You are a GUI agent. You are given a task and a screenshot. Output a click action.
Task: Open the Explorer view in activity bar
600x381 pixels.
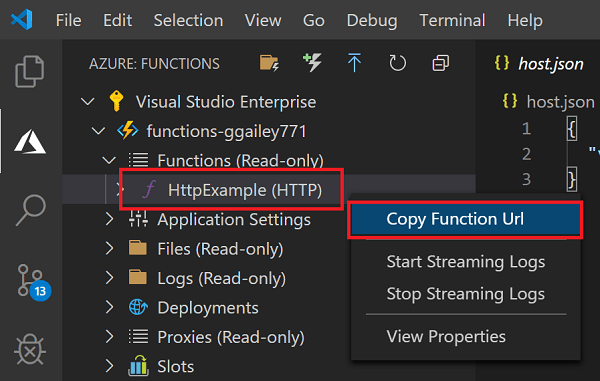[30, 71]
